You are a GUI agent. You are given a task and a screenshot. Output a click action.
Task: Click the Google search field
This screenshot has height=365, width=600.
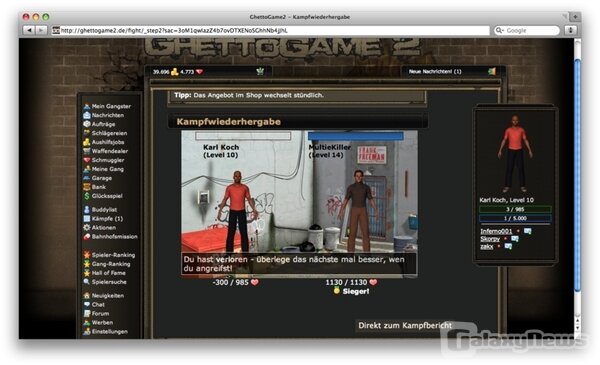(x=527, y=30)
